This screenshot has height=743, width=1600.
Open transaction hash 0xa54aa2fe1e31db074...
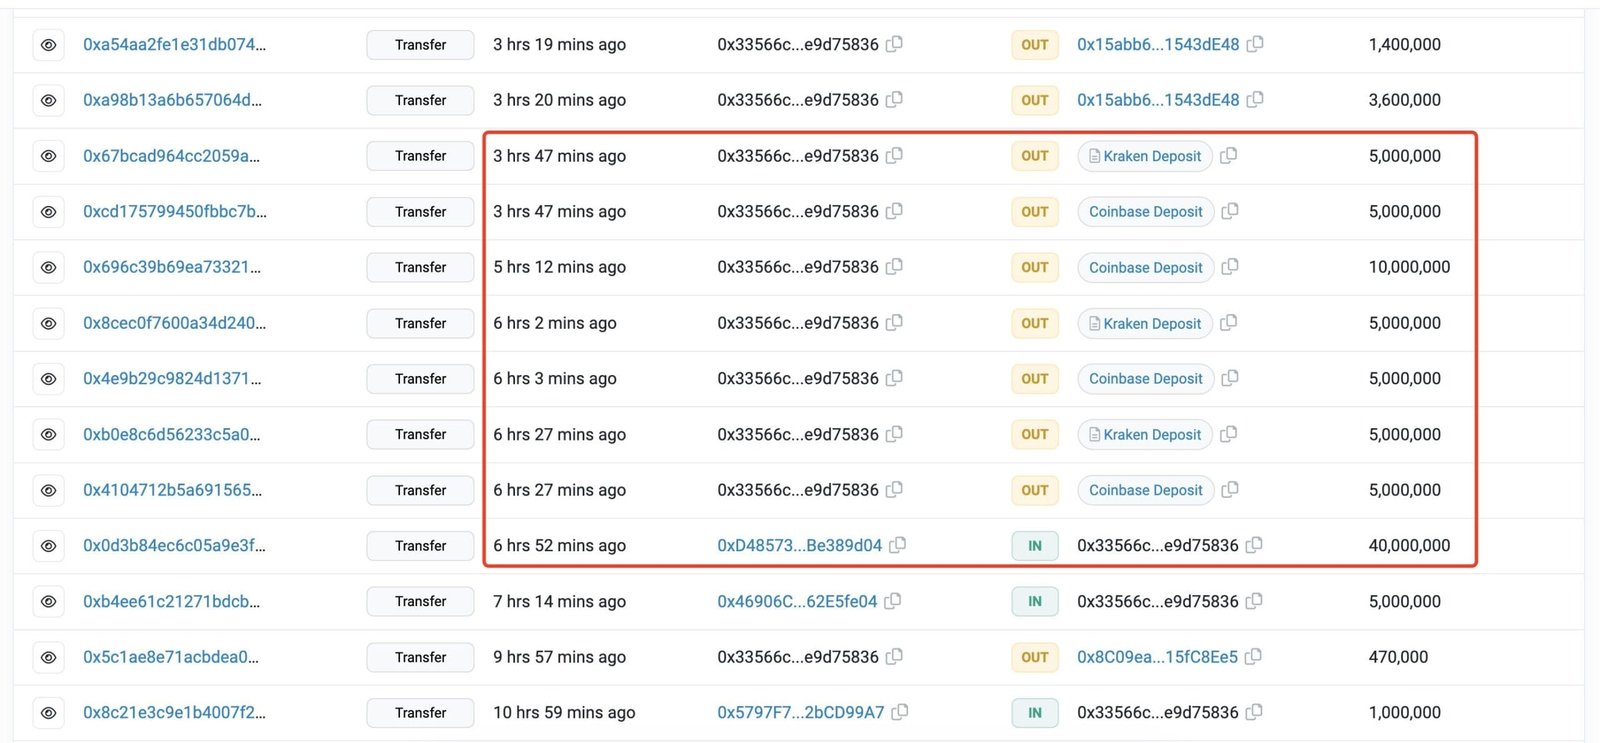coord(174,45)
